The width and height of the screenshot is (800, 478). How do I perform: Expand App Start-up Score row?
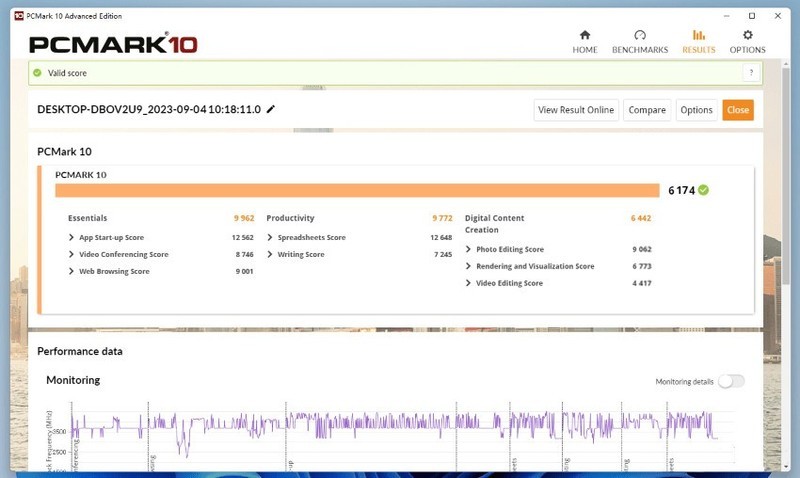click(71, 237)
